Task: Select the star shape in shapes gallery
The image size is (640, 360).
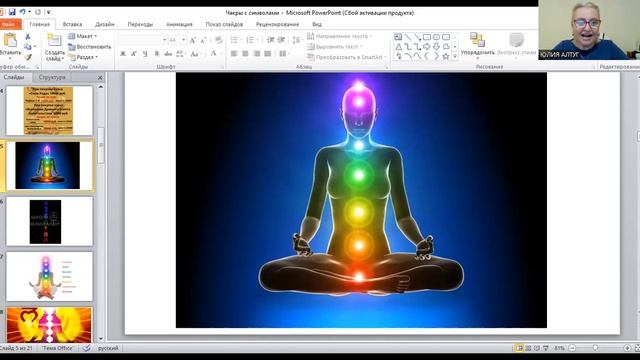Action: (x=446, y=56)
